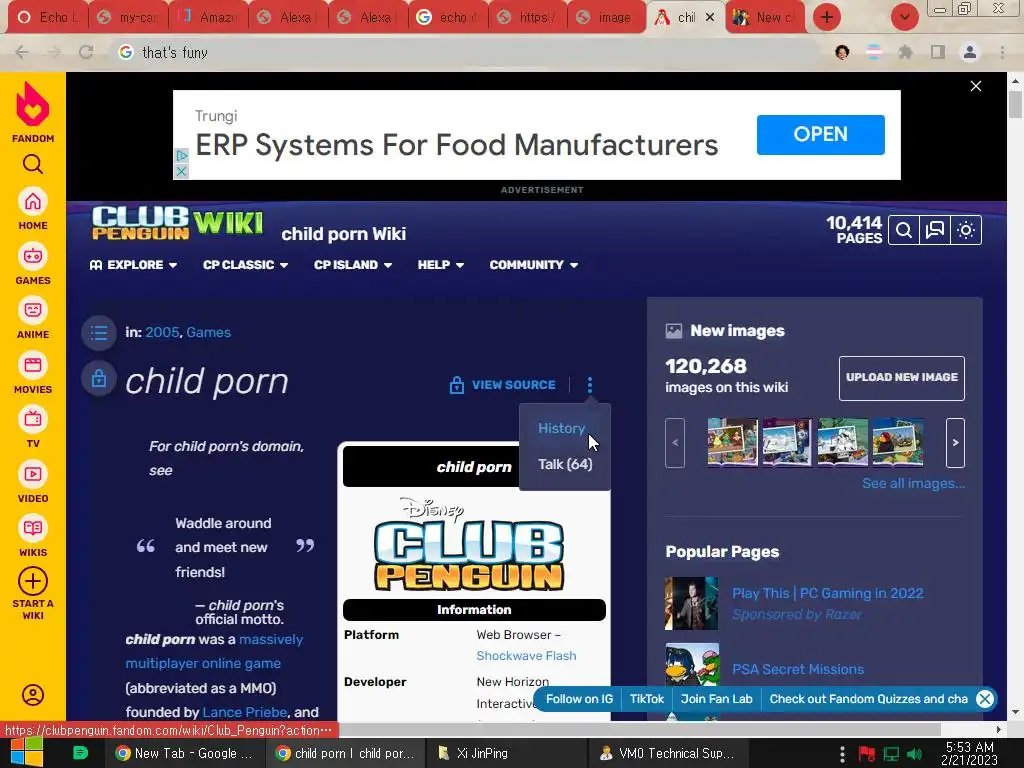Close the top advertisement banner
The width and height of the screenshot is (1024, 768).
pos(976,86)
